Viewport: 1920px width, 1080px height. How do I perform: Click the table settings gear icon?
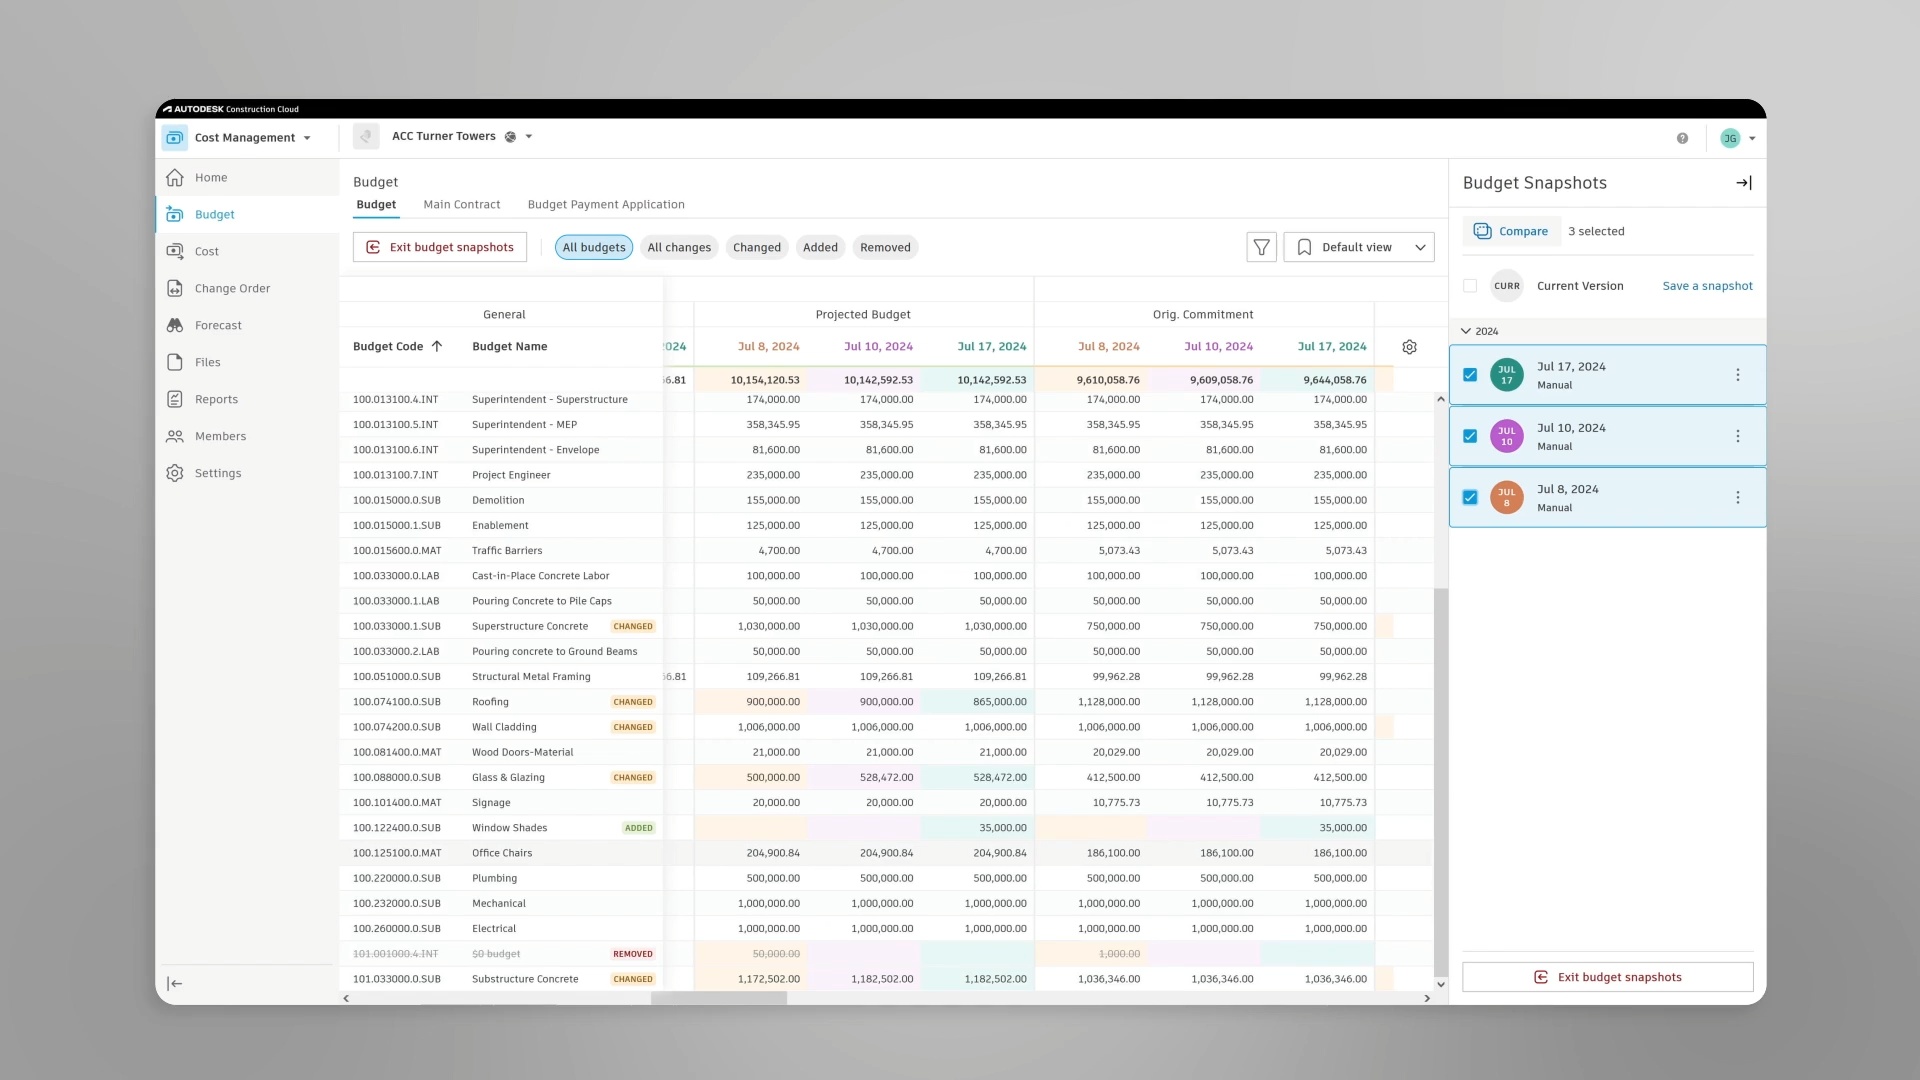tap(1409, 347)
